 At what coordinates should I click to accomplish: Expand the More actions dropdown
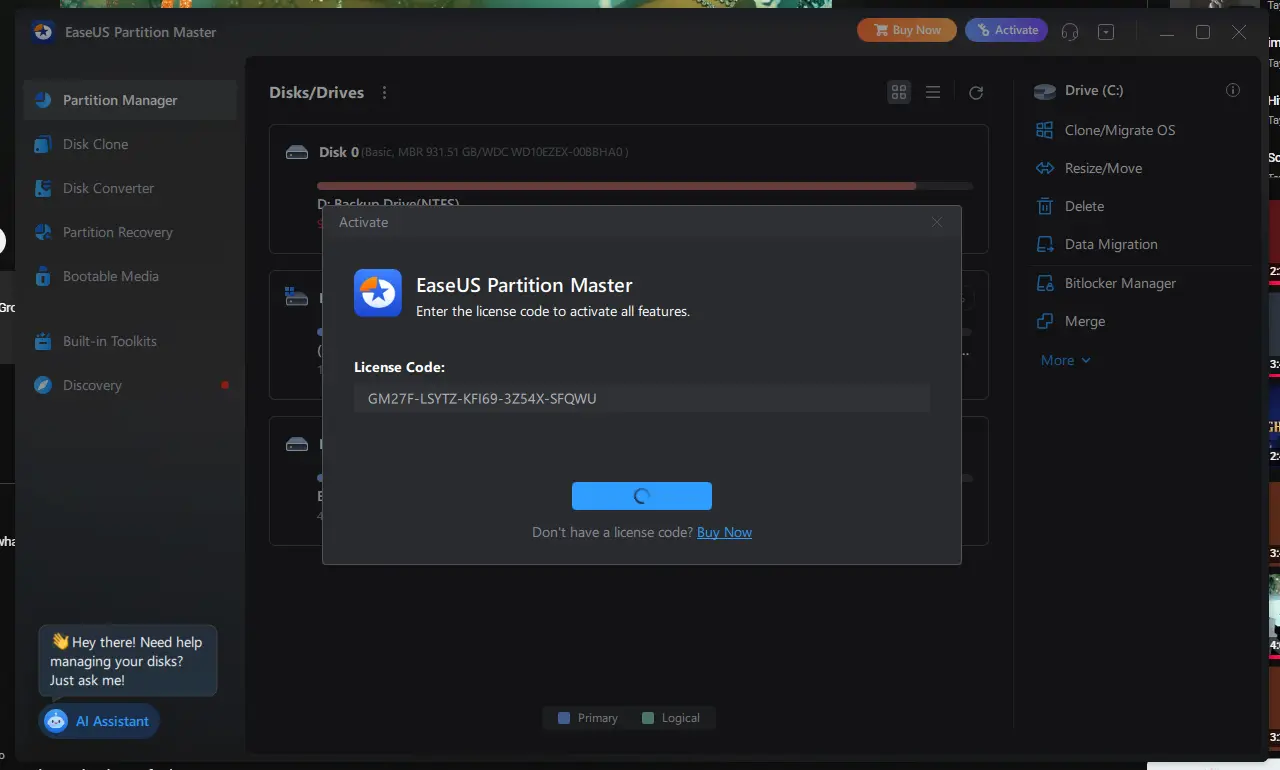[1066, 360]
